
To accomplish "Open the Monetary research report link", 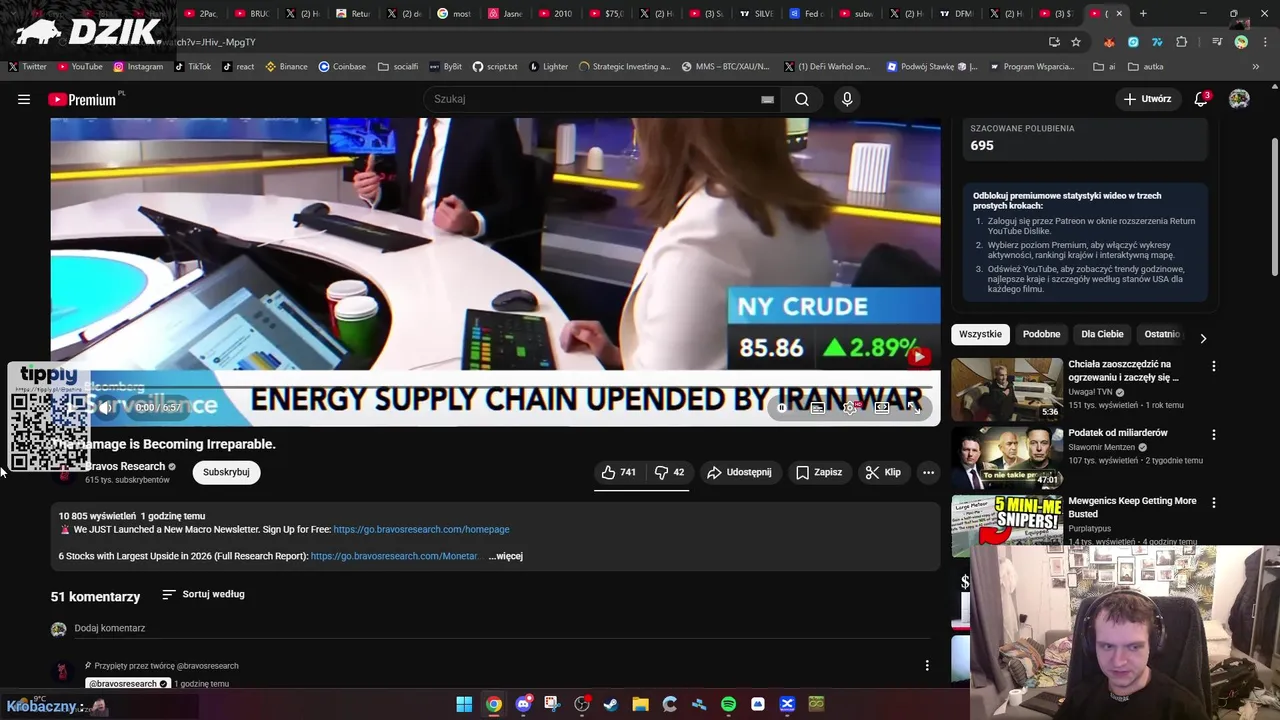I will coord(395,556).
